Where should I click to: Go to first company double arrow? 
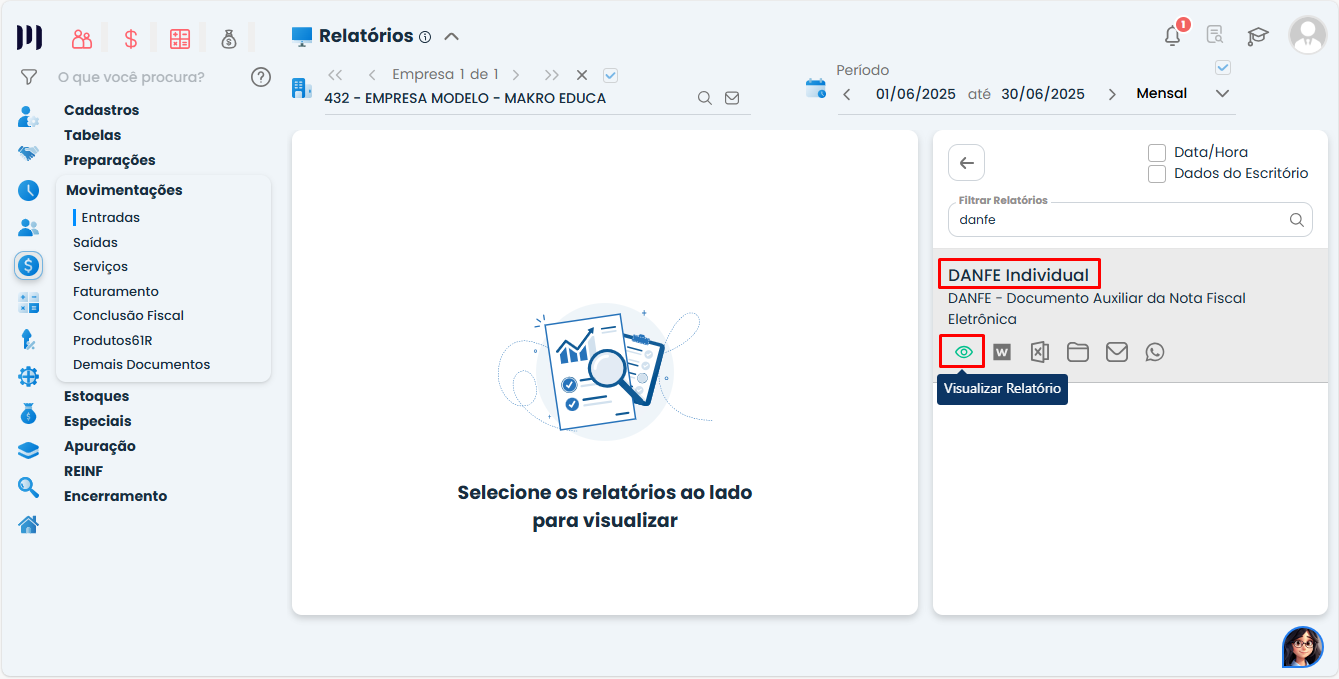click(x=335, y=75)
